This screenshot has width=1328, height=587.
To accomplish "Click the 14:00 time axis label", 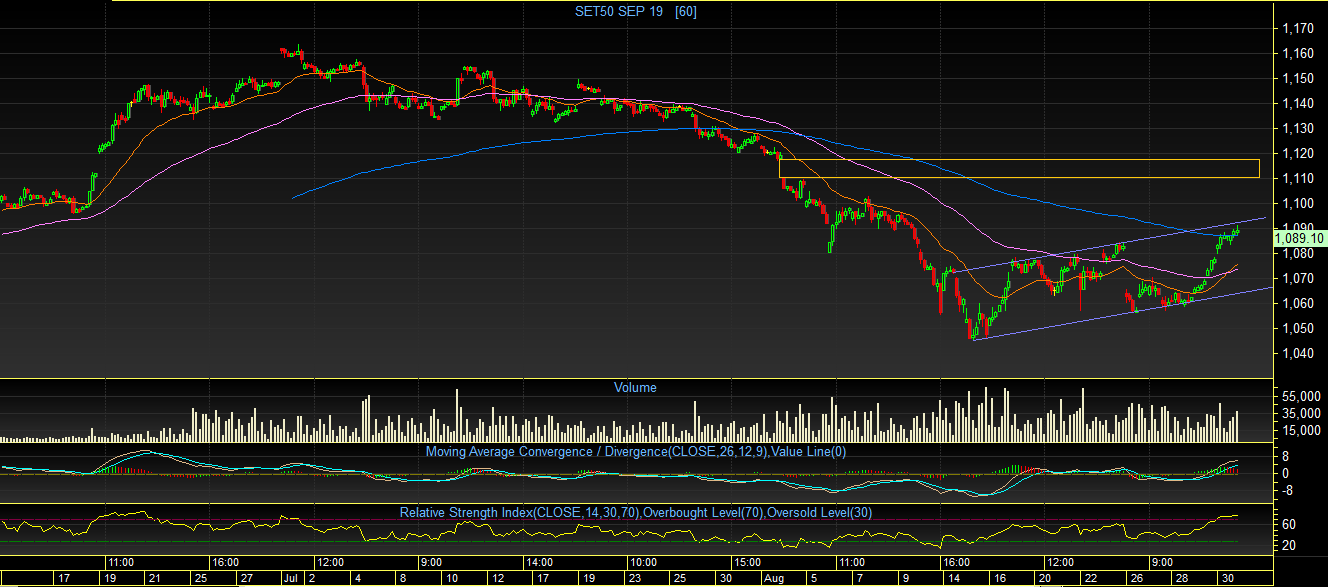I will click(539, 562).
